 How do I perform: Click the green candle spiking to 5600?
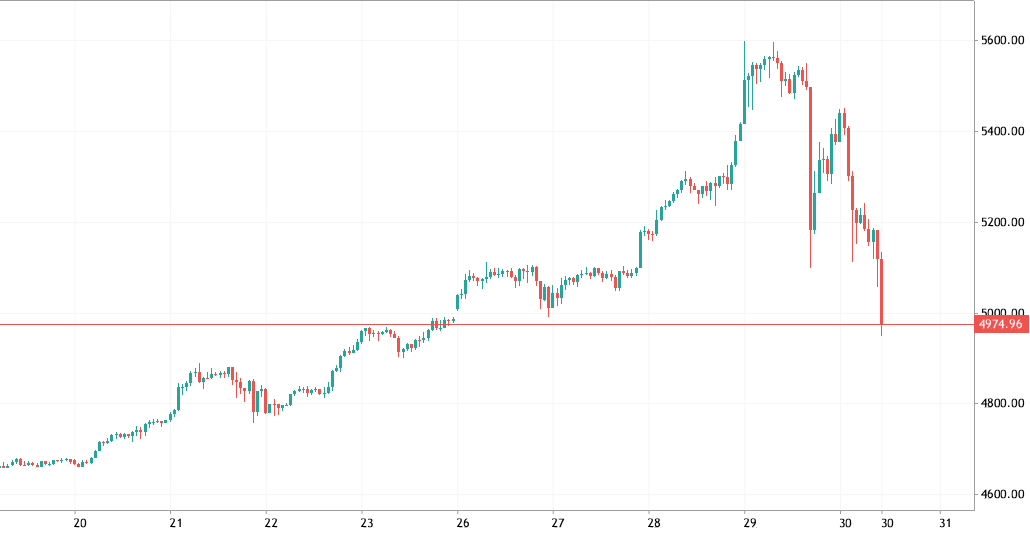click(x=745, y=95)
